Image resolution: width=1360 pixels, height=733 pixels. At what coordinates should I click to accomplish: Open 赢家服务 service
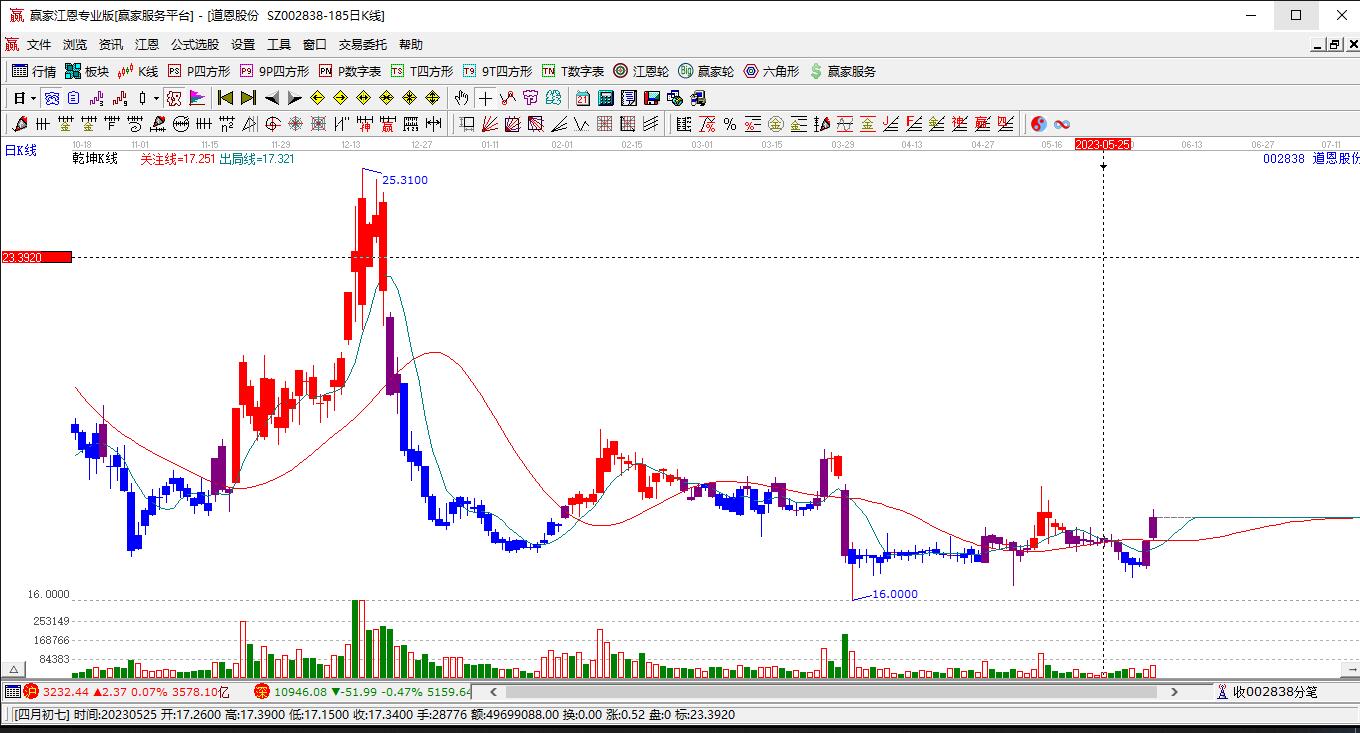coord(843,71)
